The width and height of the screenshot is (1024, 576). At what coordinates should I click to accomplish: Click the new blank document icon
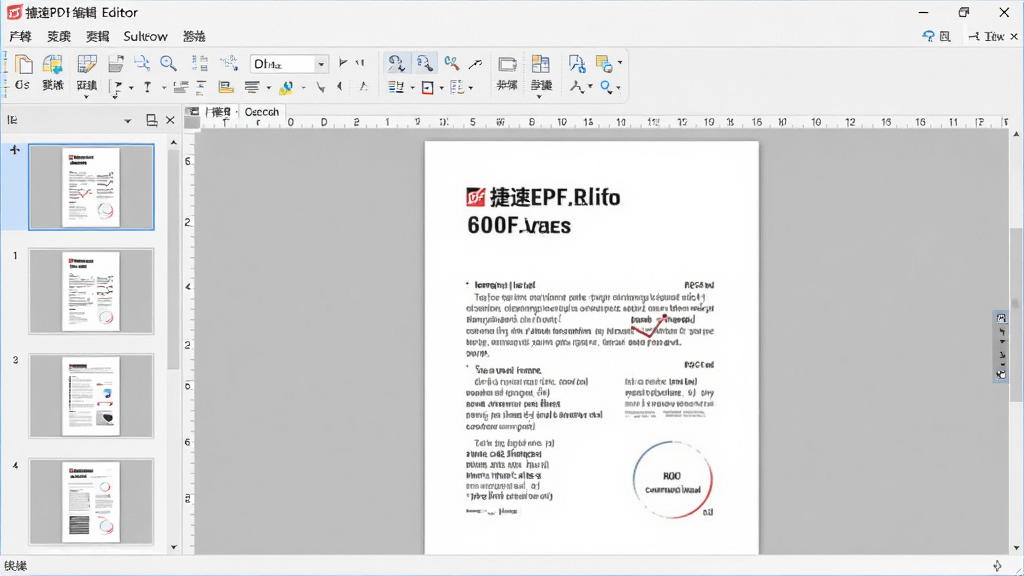24,64
